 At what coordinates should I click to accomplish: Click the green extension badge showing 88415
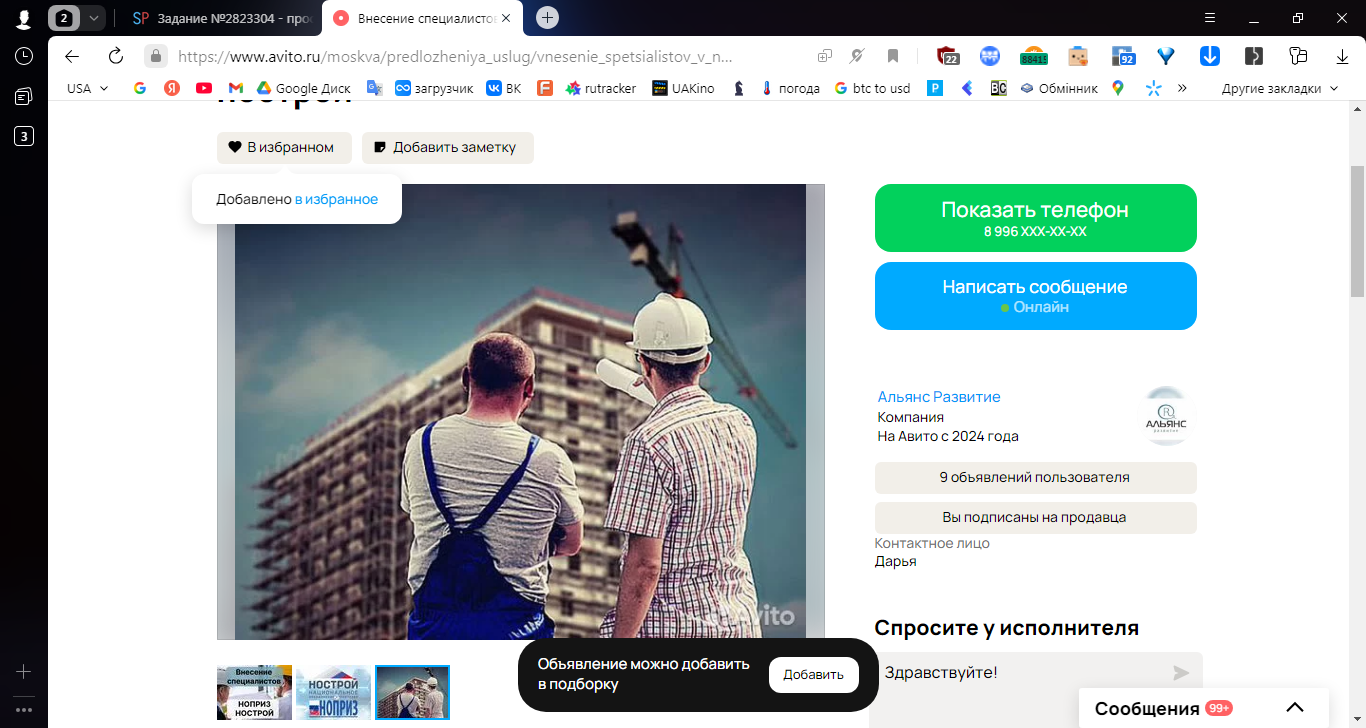tap(1033, 56)
